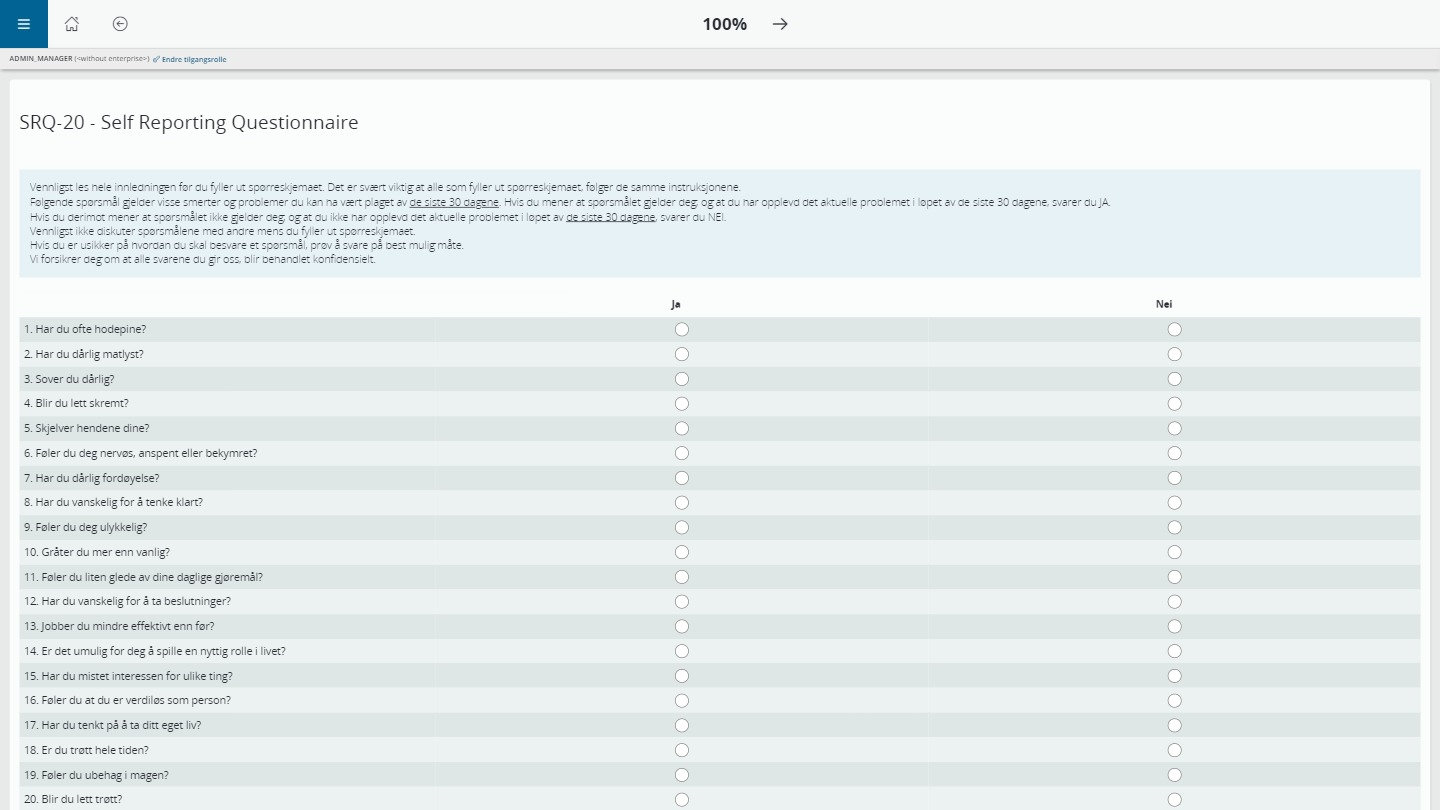The width and height of the screenshot is (1440, 810).
Task: Select Nei for "Har du dårlig matlyst?"
Action: coord(1174,354)
